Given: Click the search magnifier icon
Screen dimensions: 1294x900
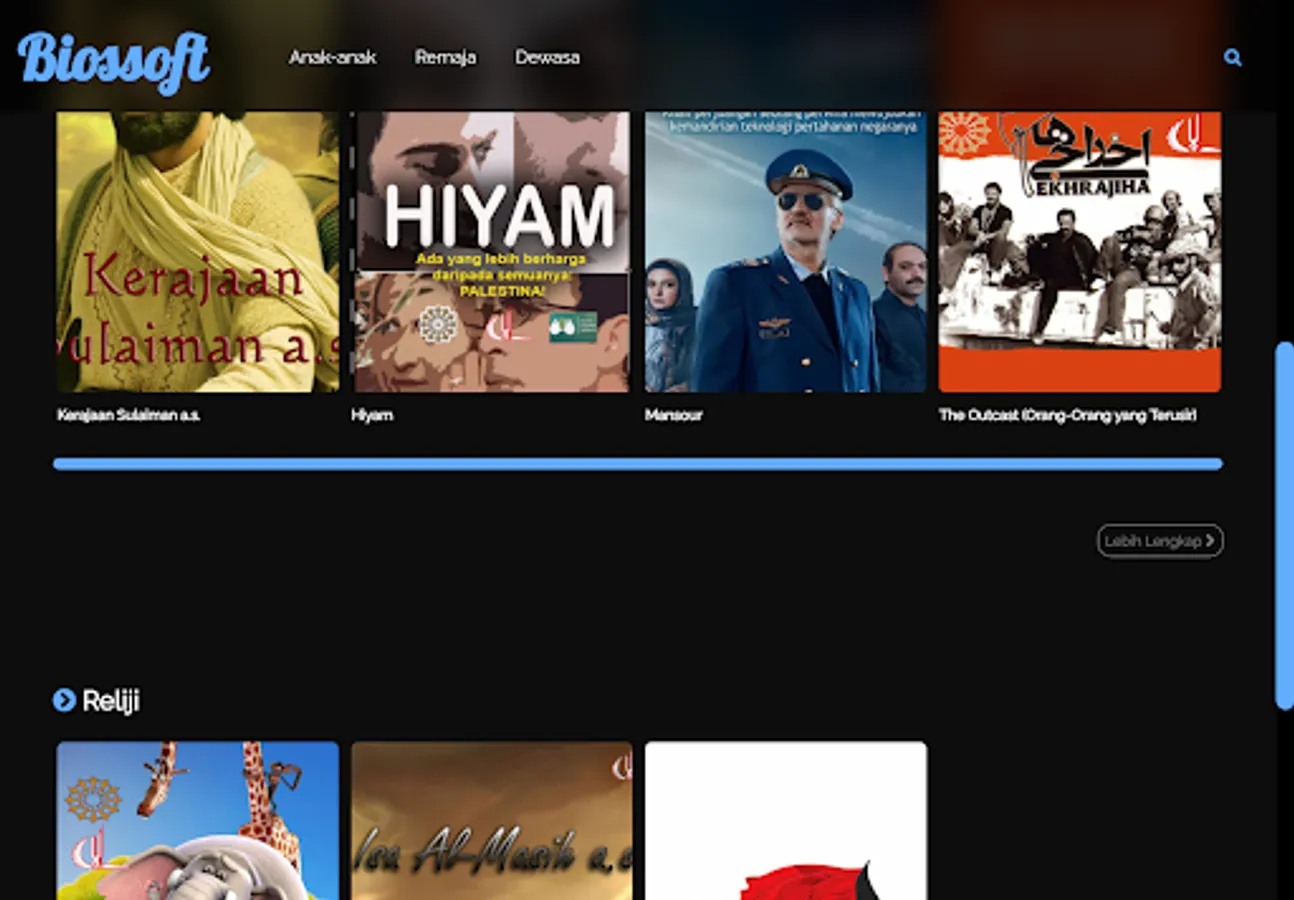Looking at the screenshot, I should pos(1232,58).
